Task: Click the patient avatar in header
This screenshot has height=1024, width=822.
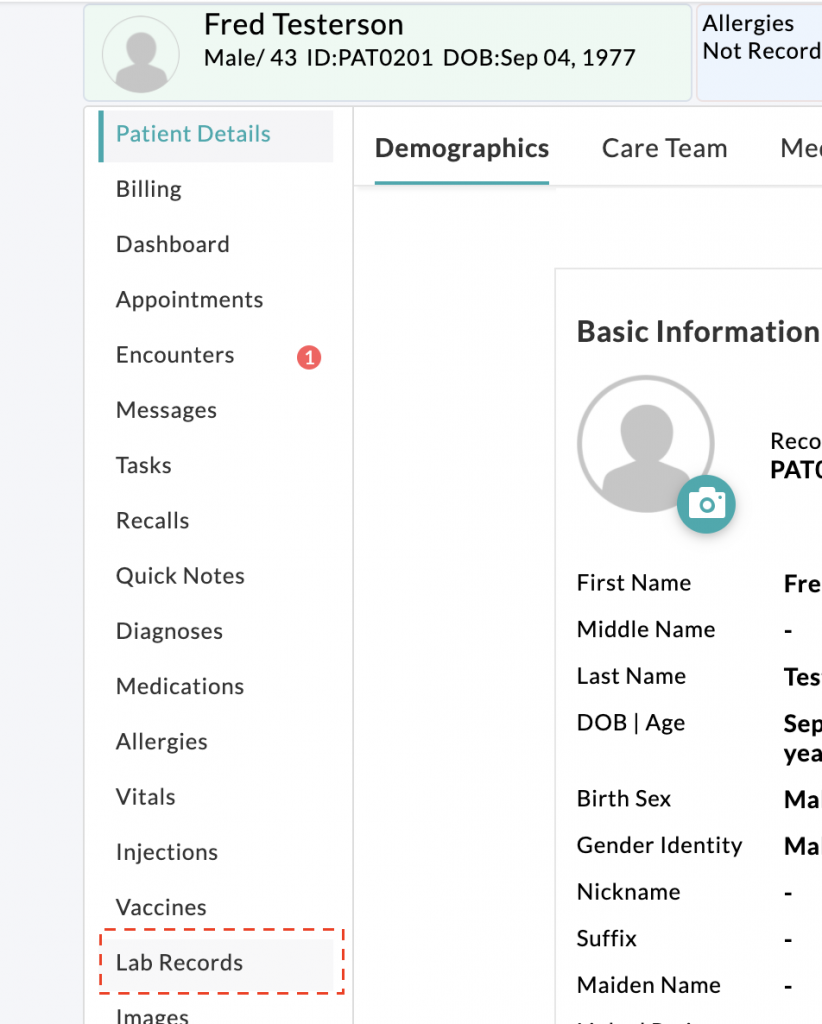Action: (x=147, y=54)
